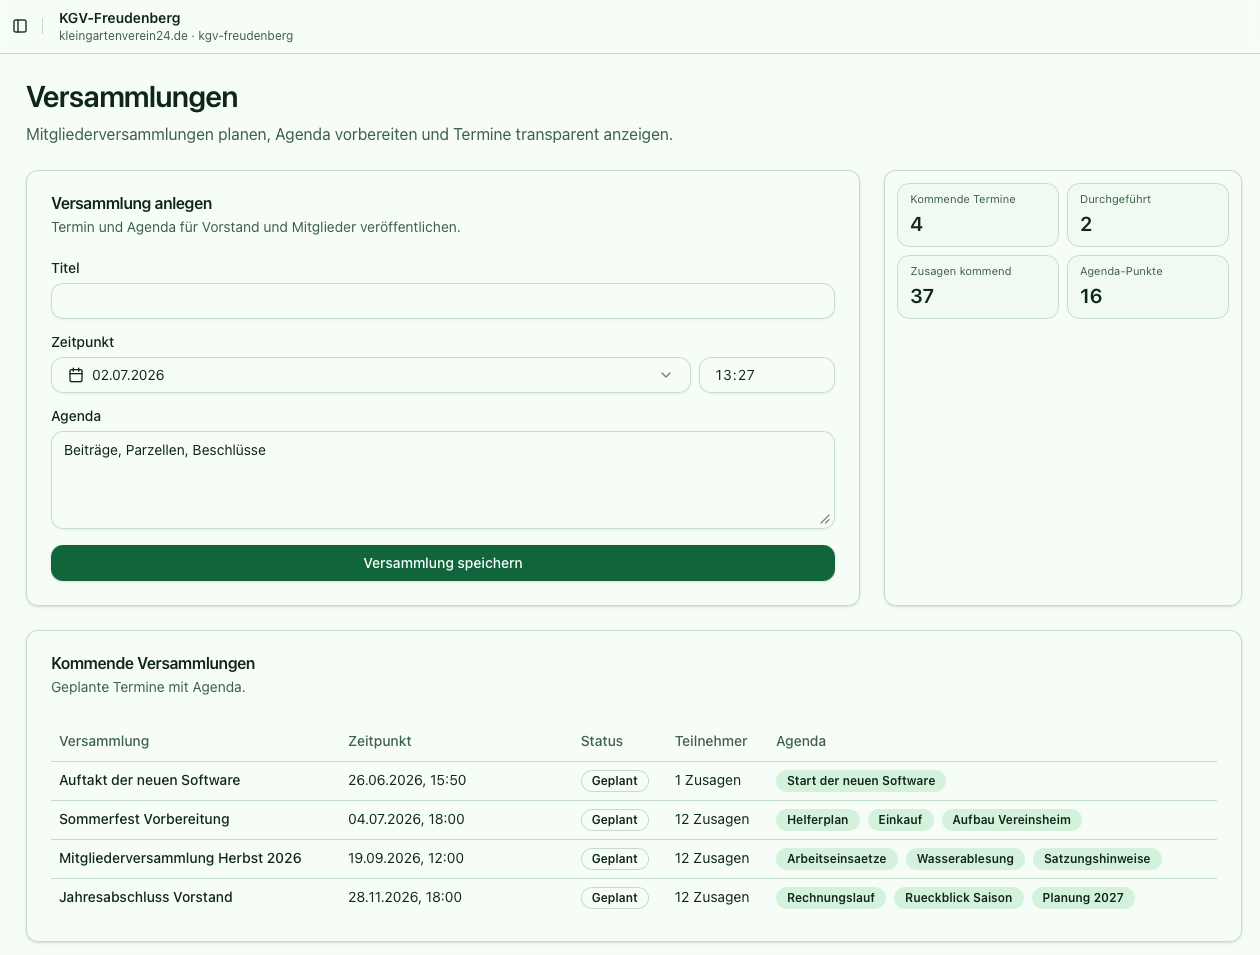Click date 28.11.2026, 18:00
Image resolution: width=1260 pixels, height=955 pixels.
[x=405, y=897]
